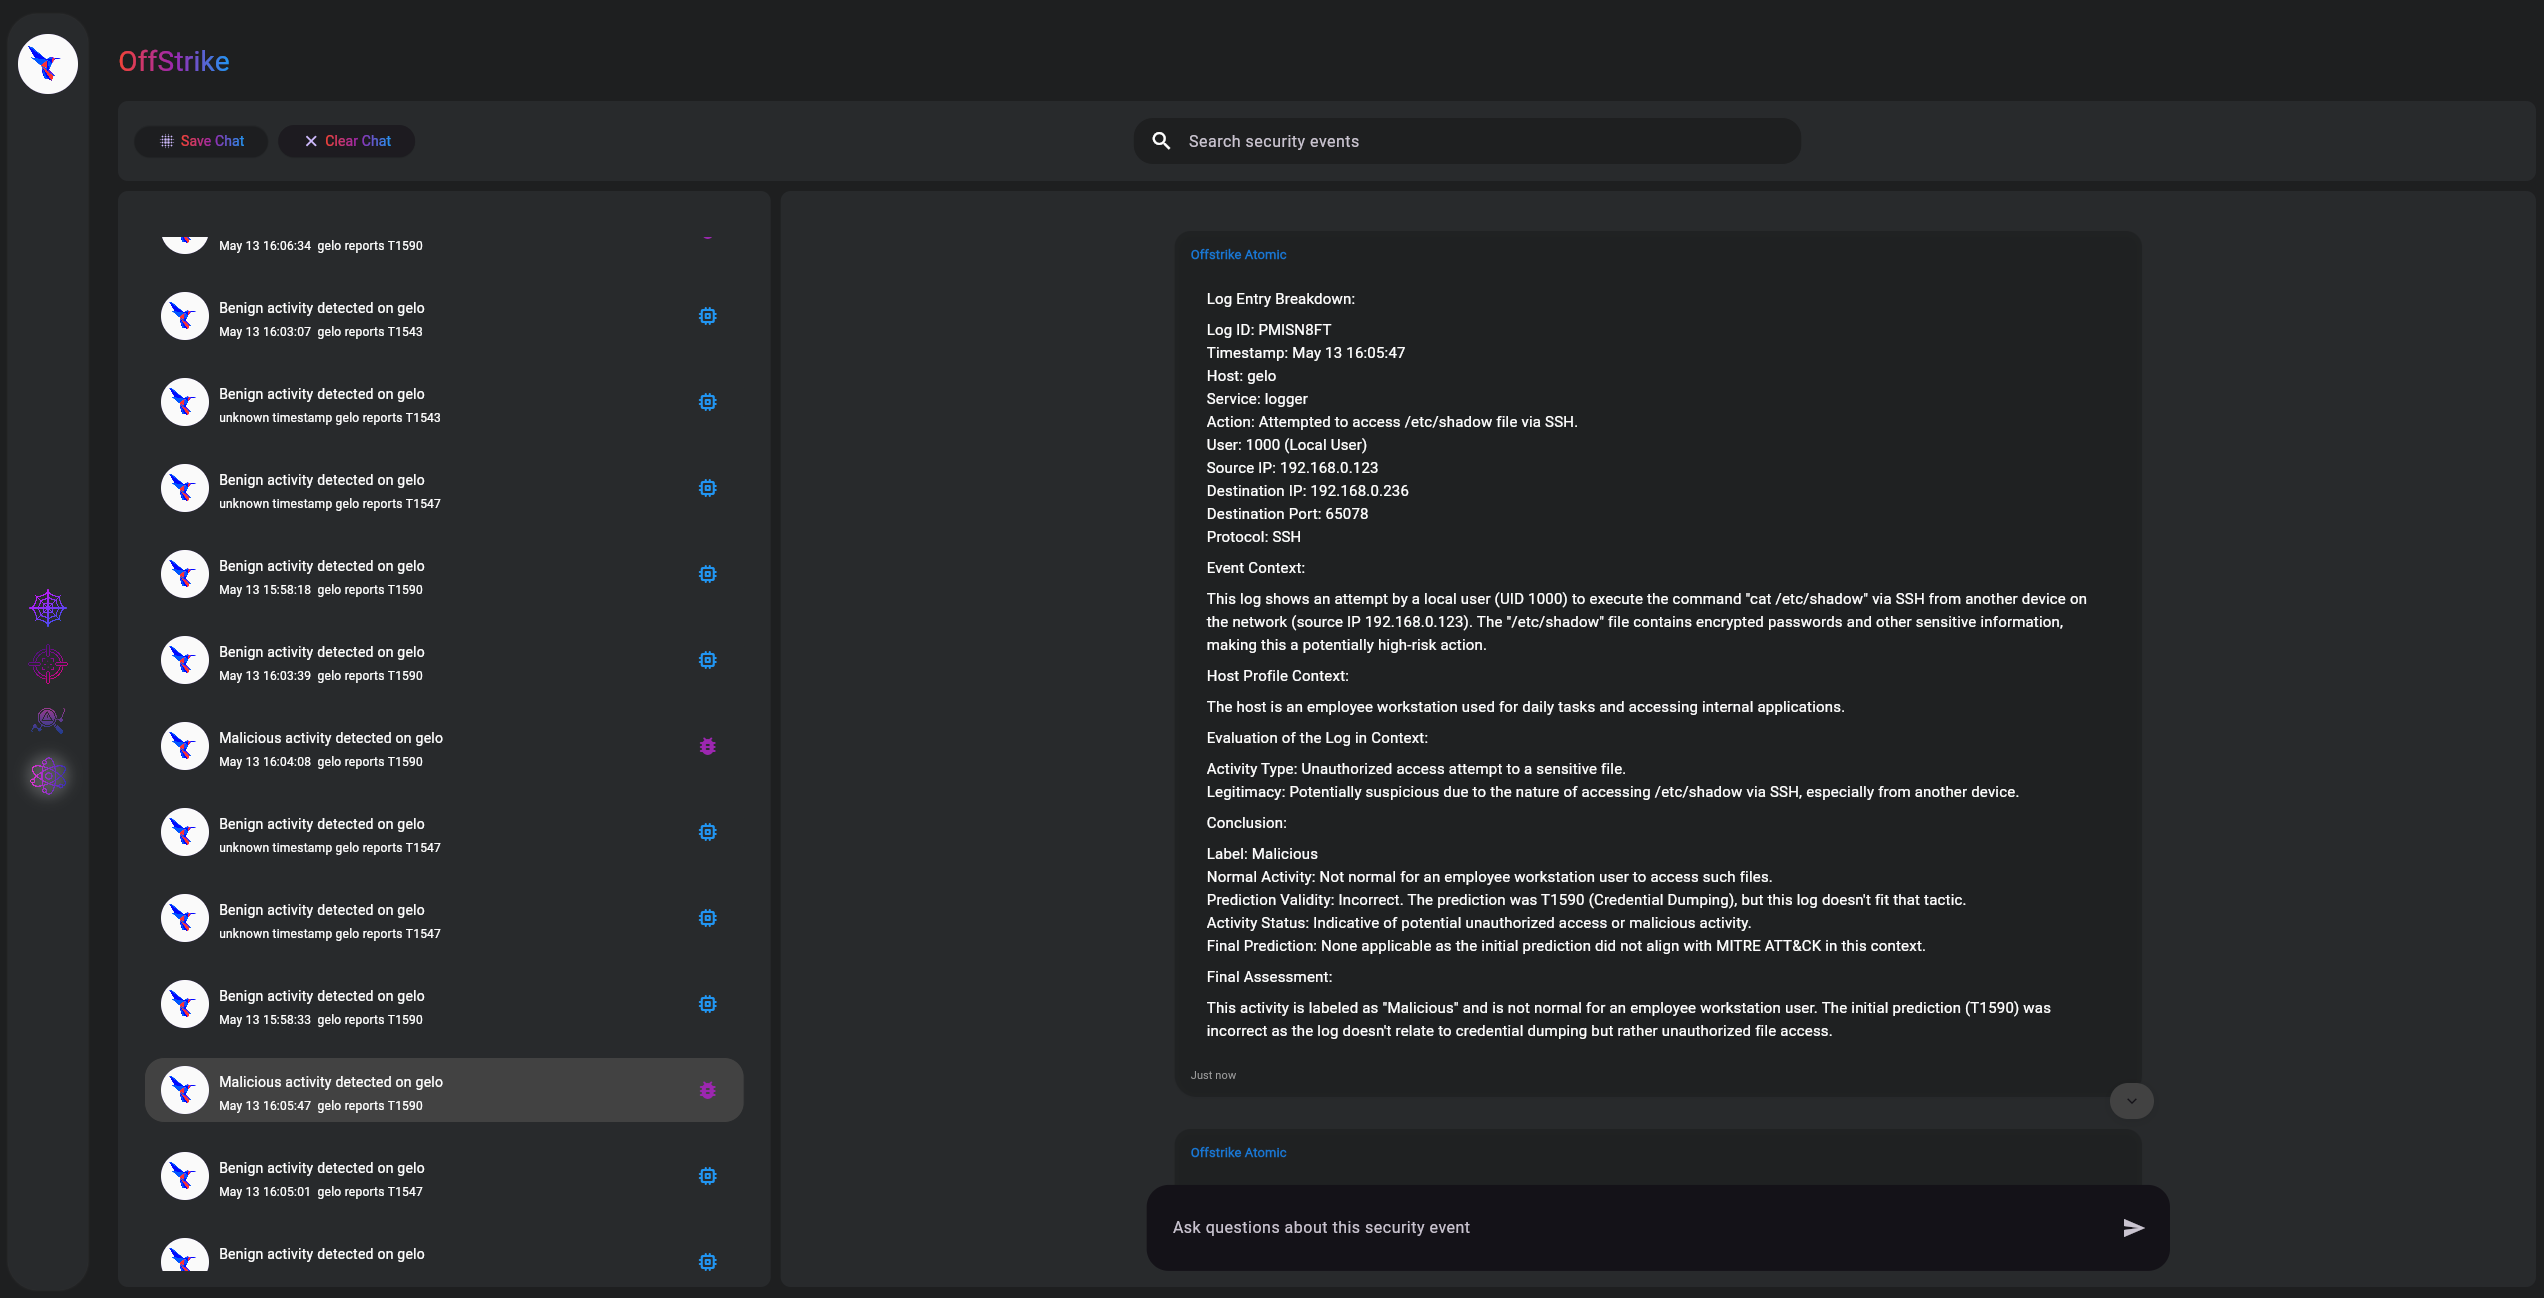The width and height of the screenshot is (2544, 1298).
Task: Focus the Ask questions about this security event box
Action: point(1657,1228)
